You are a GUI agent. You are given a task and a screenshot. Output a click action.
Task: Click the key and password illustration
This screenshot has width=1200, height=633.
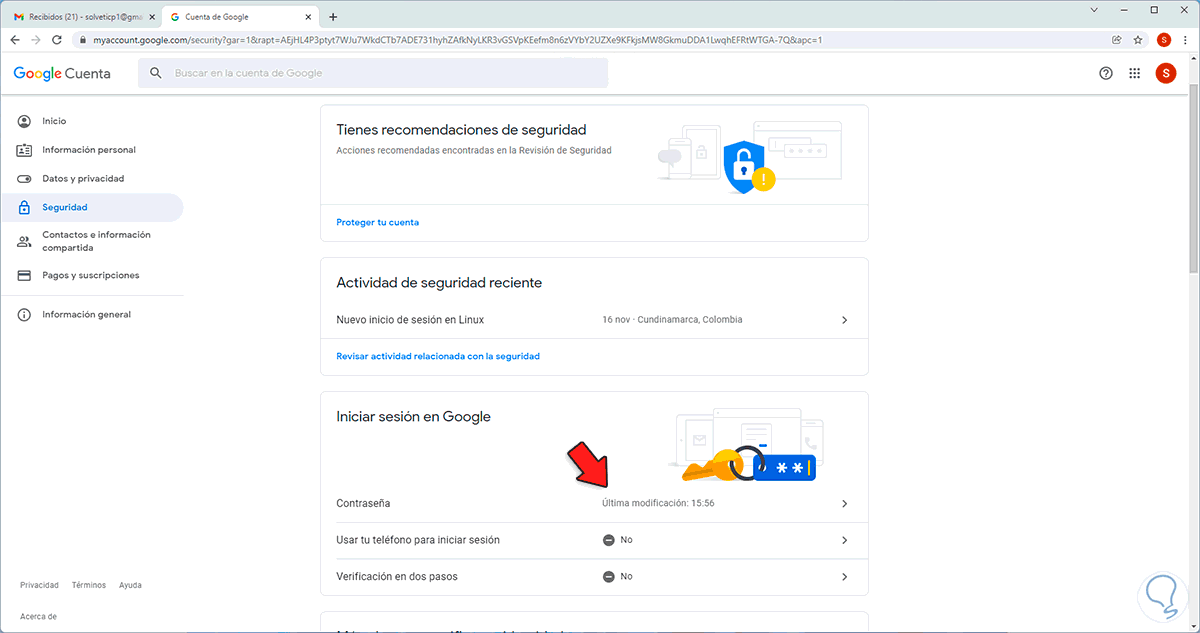745,444
